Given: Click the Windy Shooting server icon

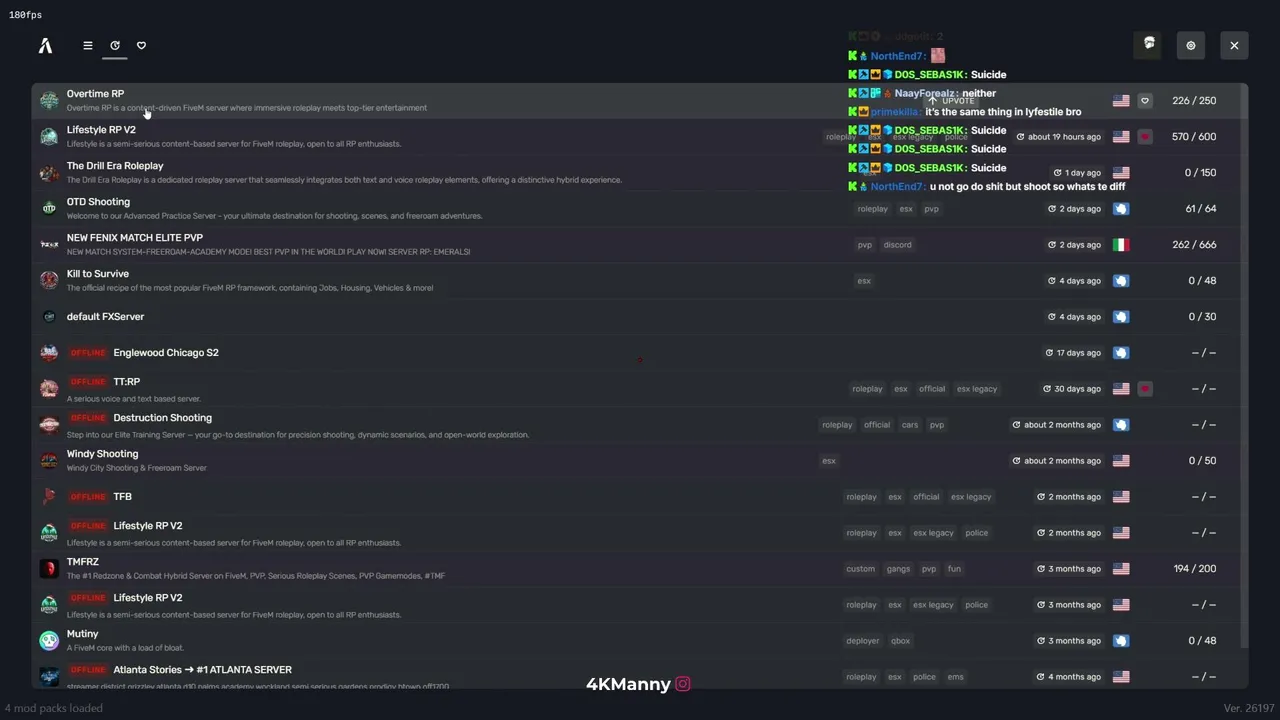Looking at the screenshot, I should (49, 460).
